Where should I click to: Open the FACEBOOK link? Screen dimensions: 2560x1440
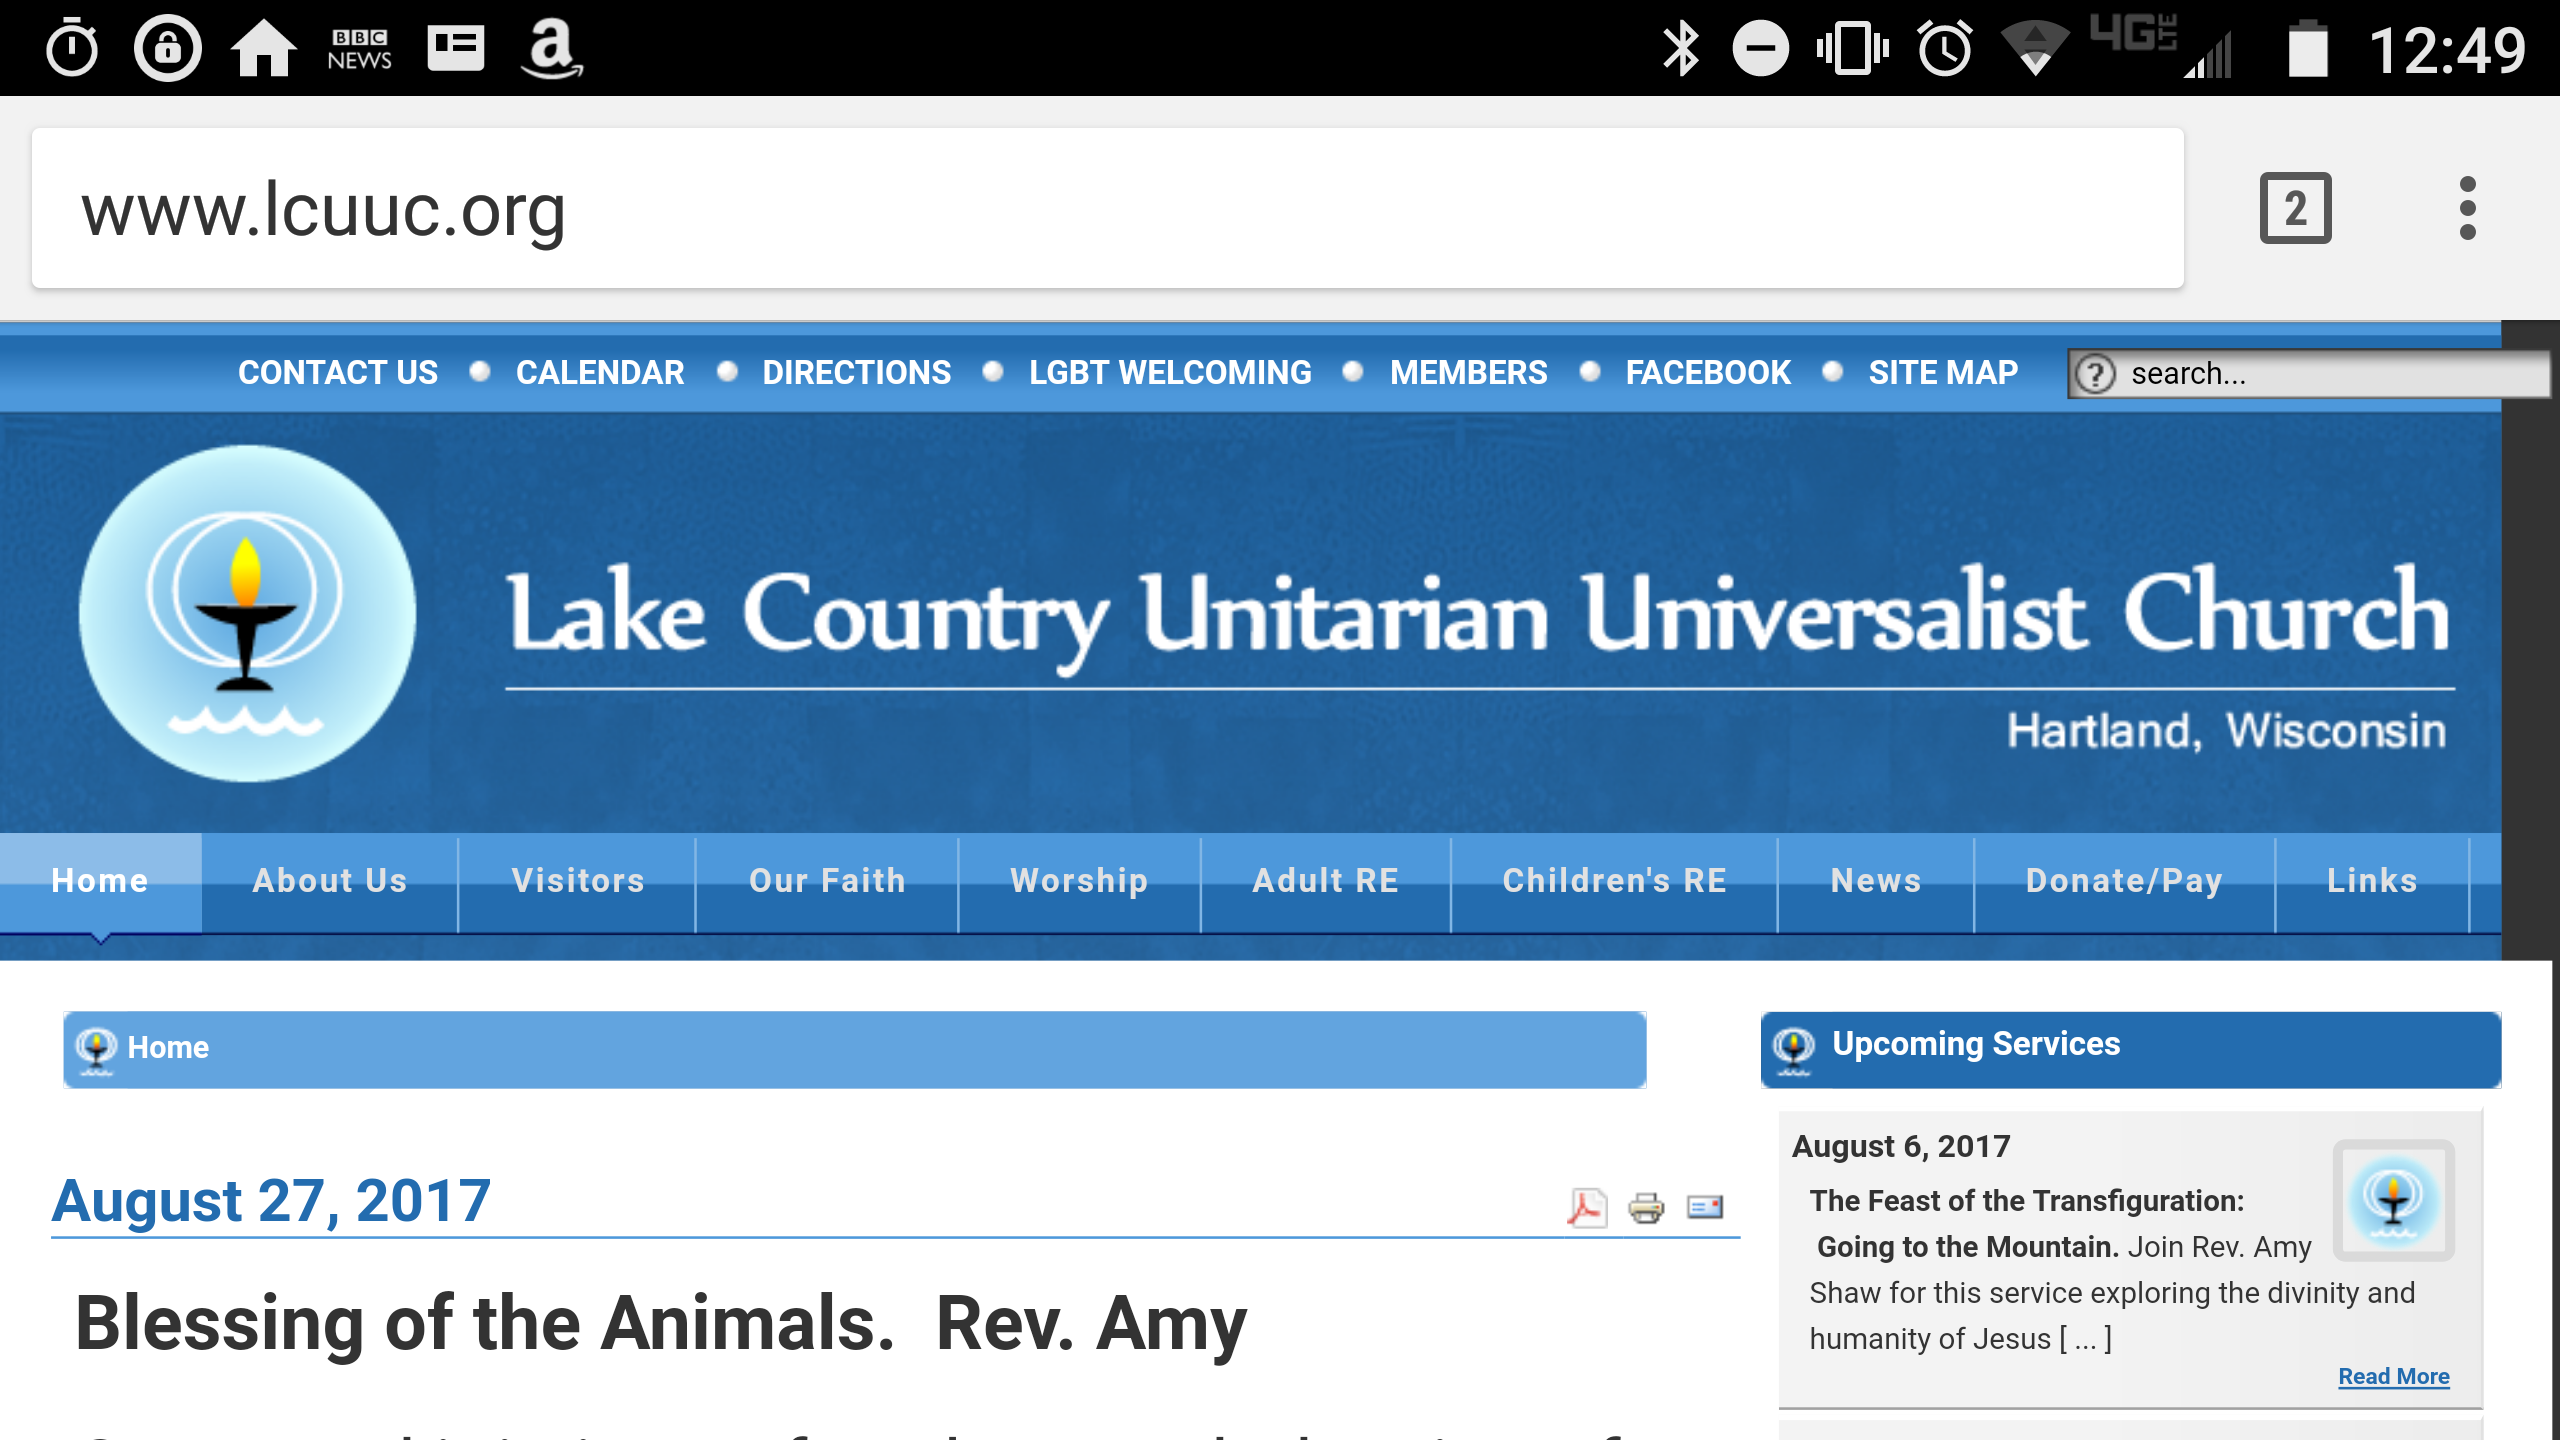(x=1708, y=373)
